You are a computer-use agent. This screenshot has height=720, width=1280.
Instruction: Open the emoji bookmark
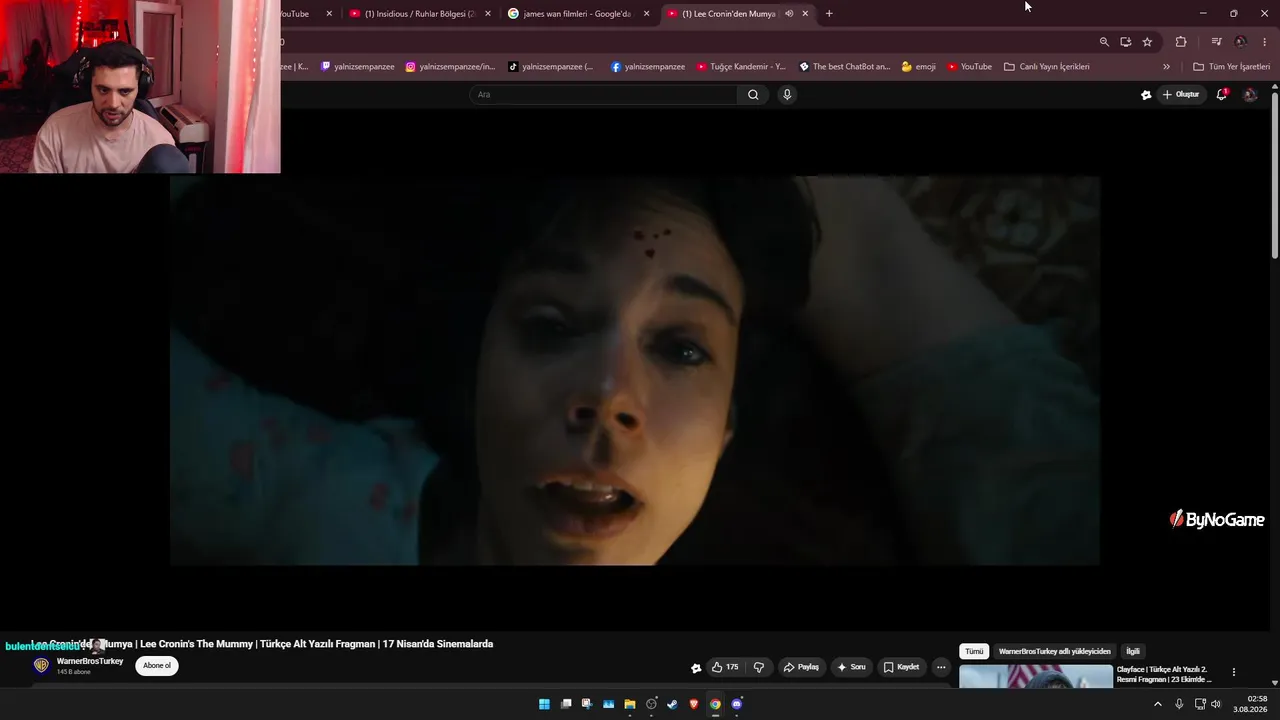point(919,67)
